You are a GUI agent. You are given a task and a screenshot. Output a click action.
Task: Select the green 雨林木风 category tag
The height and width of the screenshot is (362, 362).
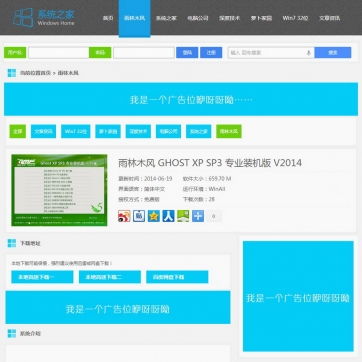pos(229,131)
